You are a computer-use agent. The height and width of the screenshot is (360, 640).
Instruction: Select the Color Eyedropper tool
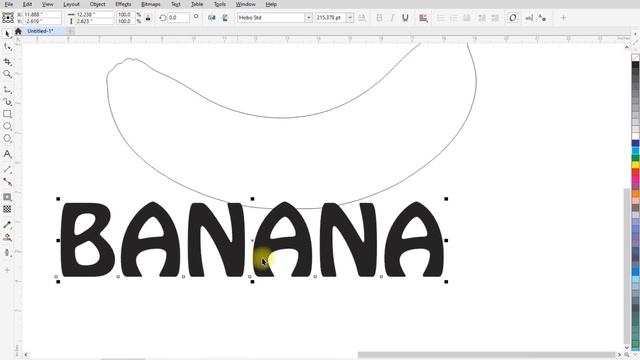(x=7, y=225)
